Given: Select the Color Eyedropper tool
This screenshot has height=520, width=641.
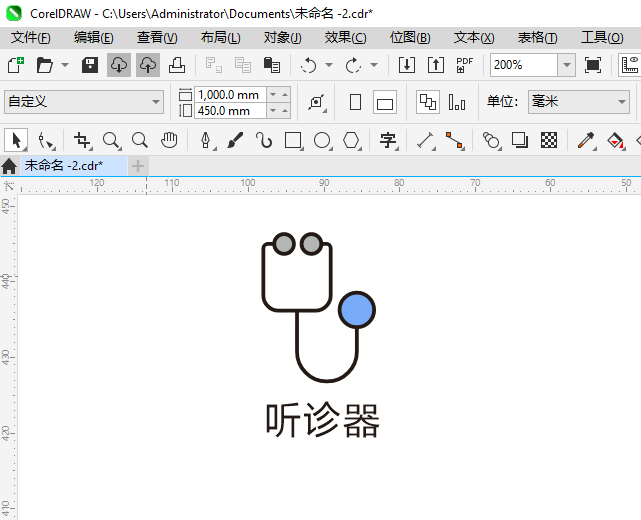Looking at the screenshot, I should coord(586,140).
